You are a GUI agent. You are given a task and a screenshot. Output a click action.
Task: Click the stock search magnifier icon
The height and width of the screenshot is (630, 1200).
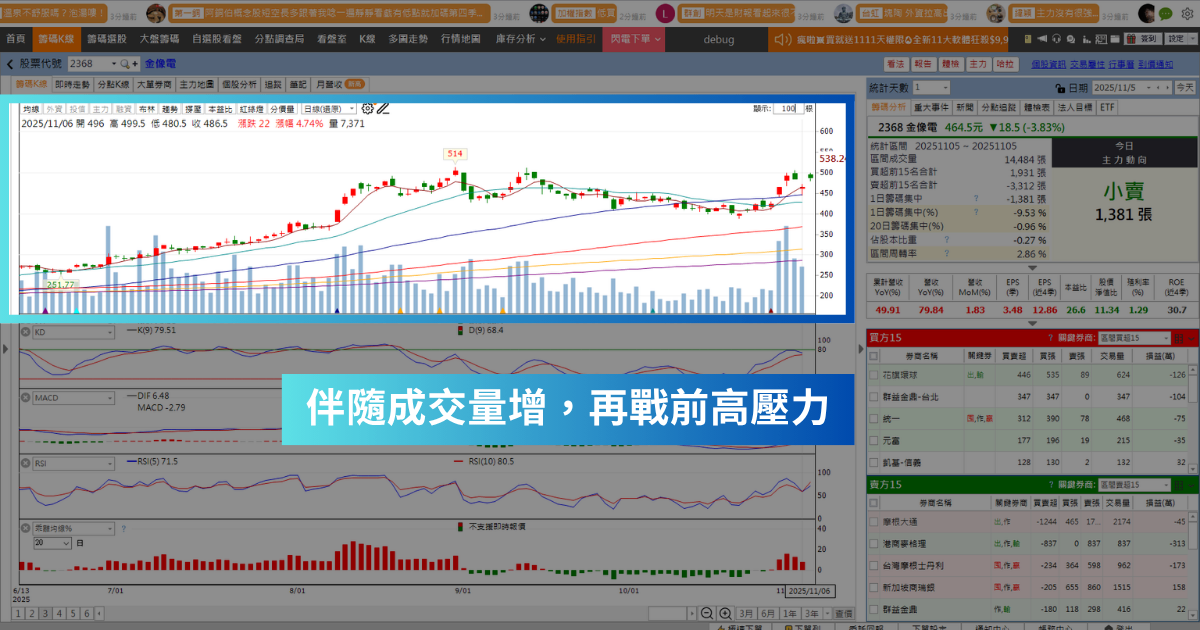[x=124, y=62]
